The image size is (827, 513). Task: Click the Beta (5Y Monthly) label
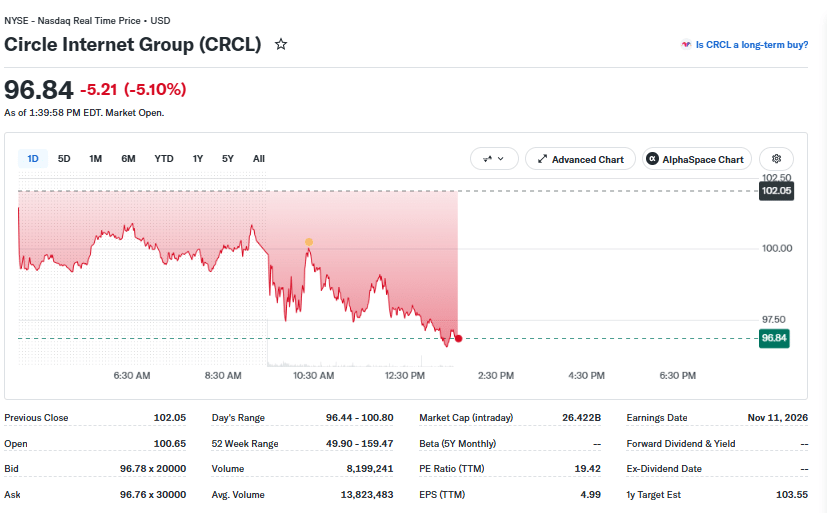458,443
